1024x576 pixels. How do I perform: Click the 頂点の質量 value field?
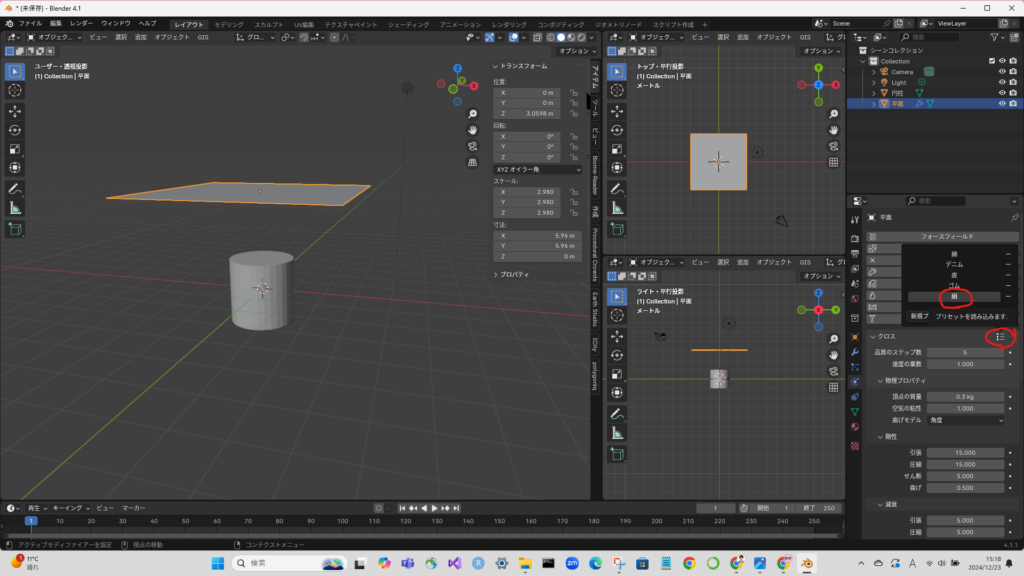click(964, 397)
